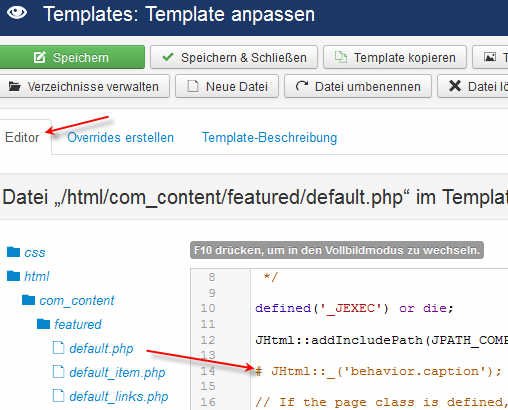Image resolution: width=508 pixels, height=410 pixels.
Task: Click the com_content folder icon
Action: point(28,300)
